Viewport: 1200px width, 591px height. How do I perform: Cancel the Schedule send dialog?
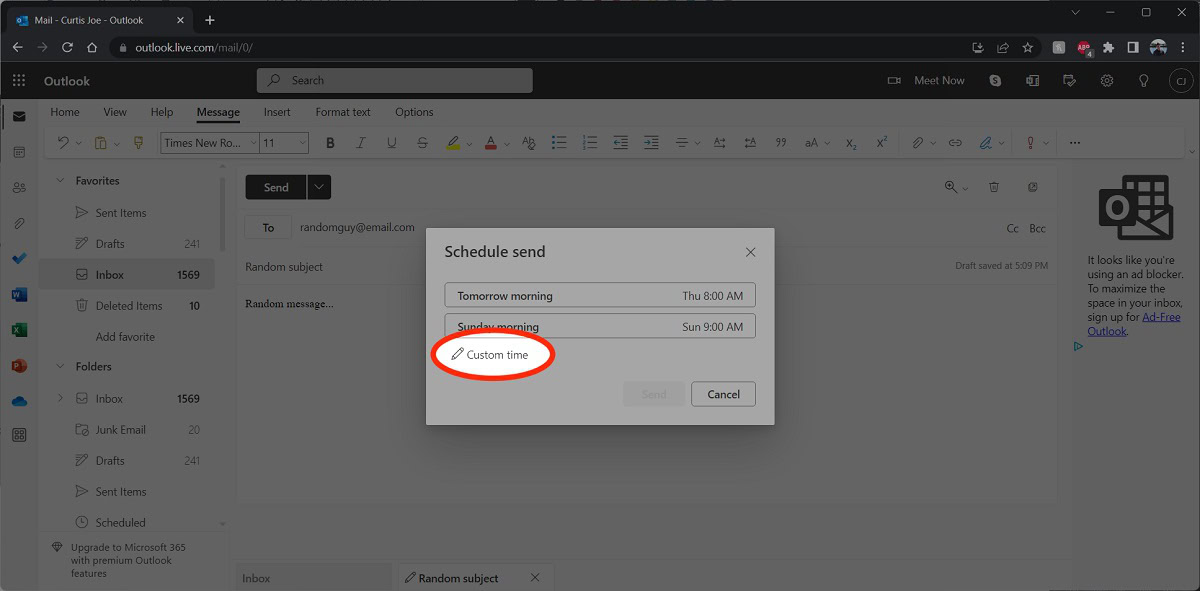(x=723, y=394)
